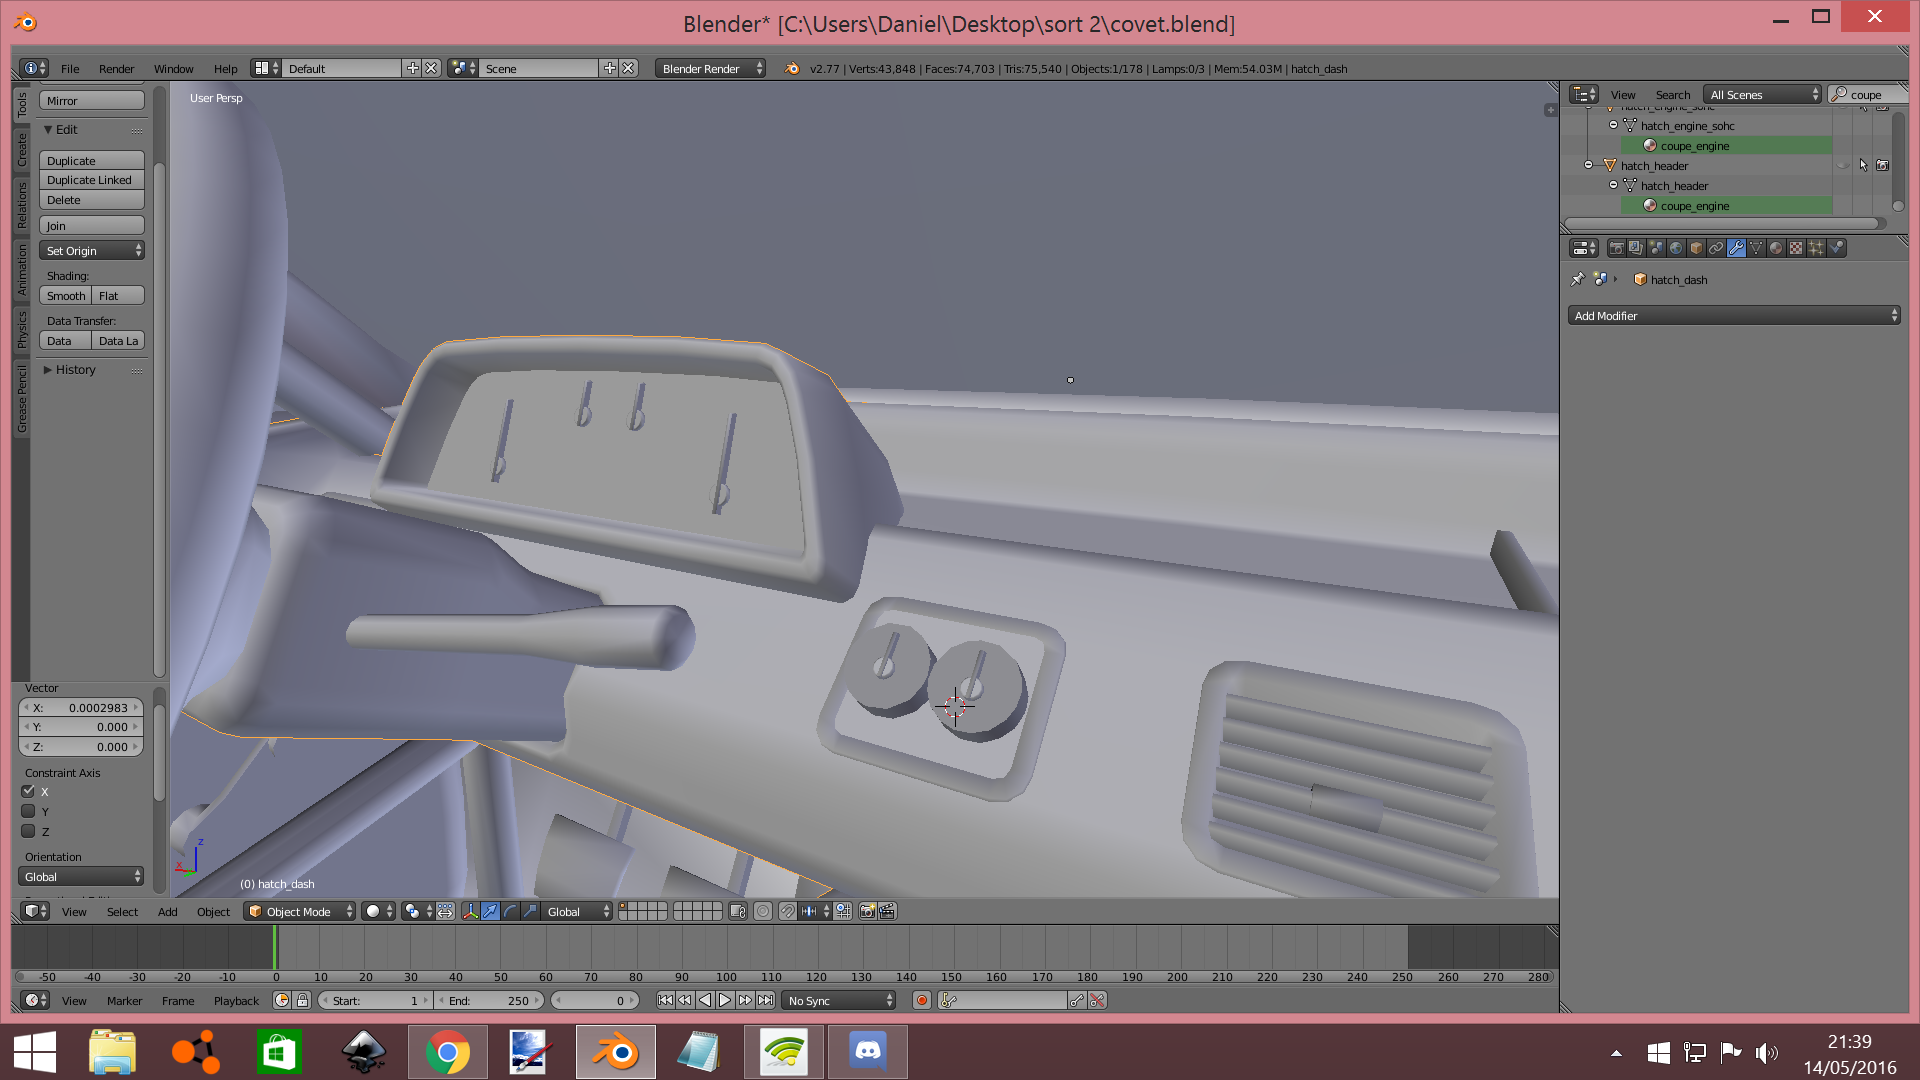The image size is (1920, 1080).
Task: Open the Render menu
Action: pos(116,68)
